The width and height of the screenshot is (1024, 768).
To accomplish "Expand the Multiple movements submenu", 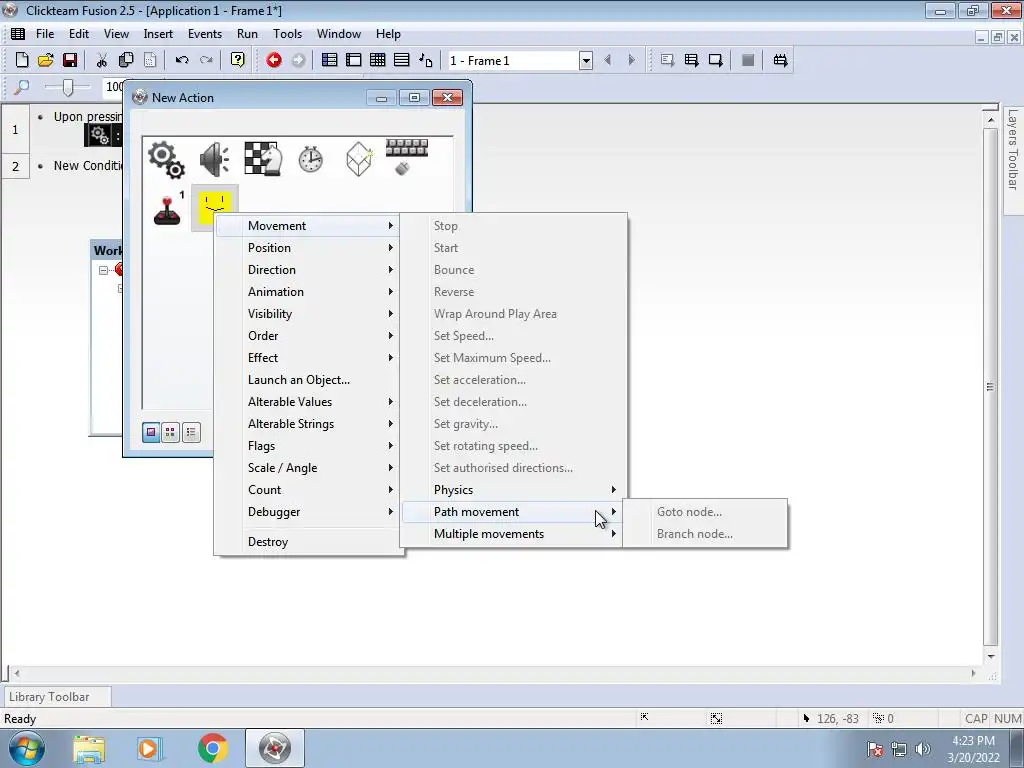I will pyautogui.click(x=513, y=534).
